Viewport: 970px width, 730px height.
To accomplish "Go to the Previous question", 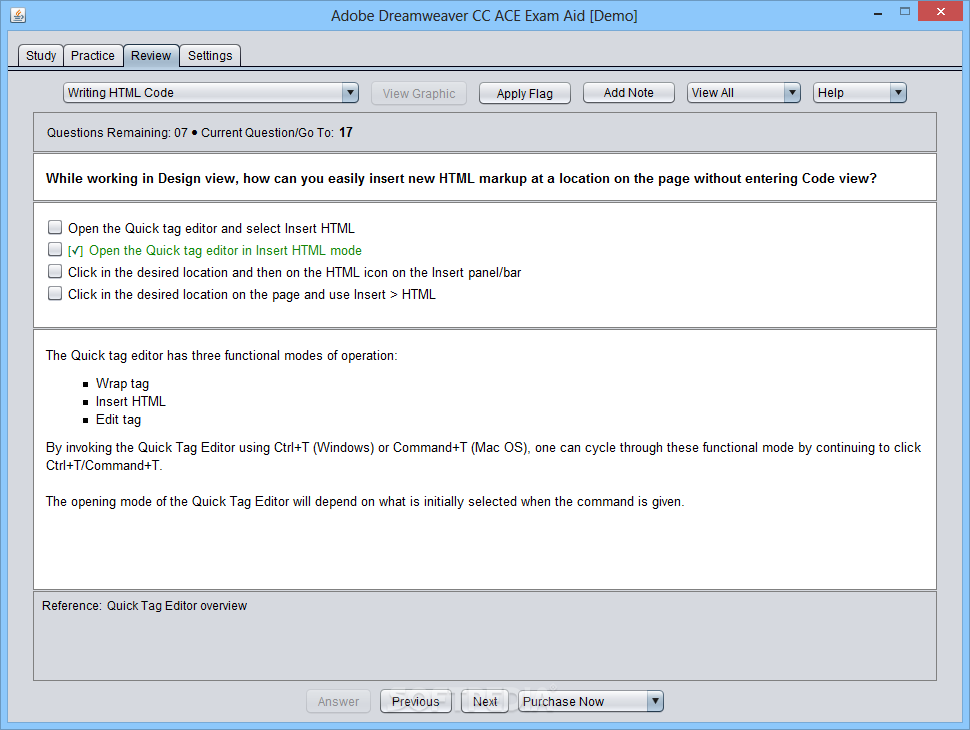I will [x=416, y=702].
